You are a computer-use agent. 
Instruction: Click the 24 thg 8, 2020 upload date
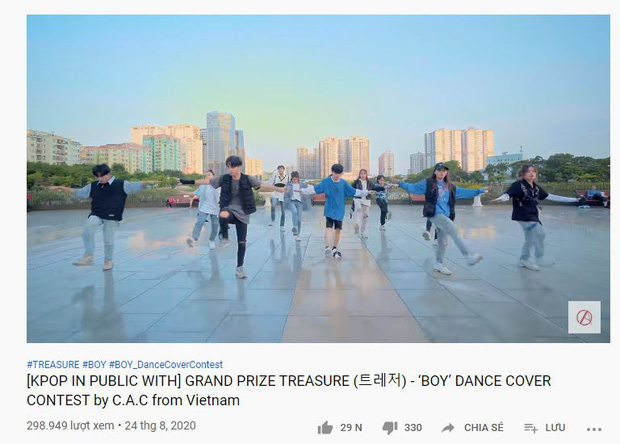pyautogui.click(x=160, y=426)
